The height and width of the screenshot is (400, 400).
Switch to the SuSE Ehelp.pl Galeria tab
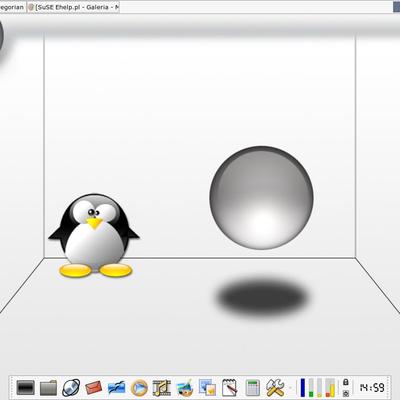pyautogui.click(x=73, y=7)
